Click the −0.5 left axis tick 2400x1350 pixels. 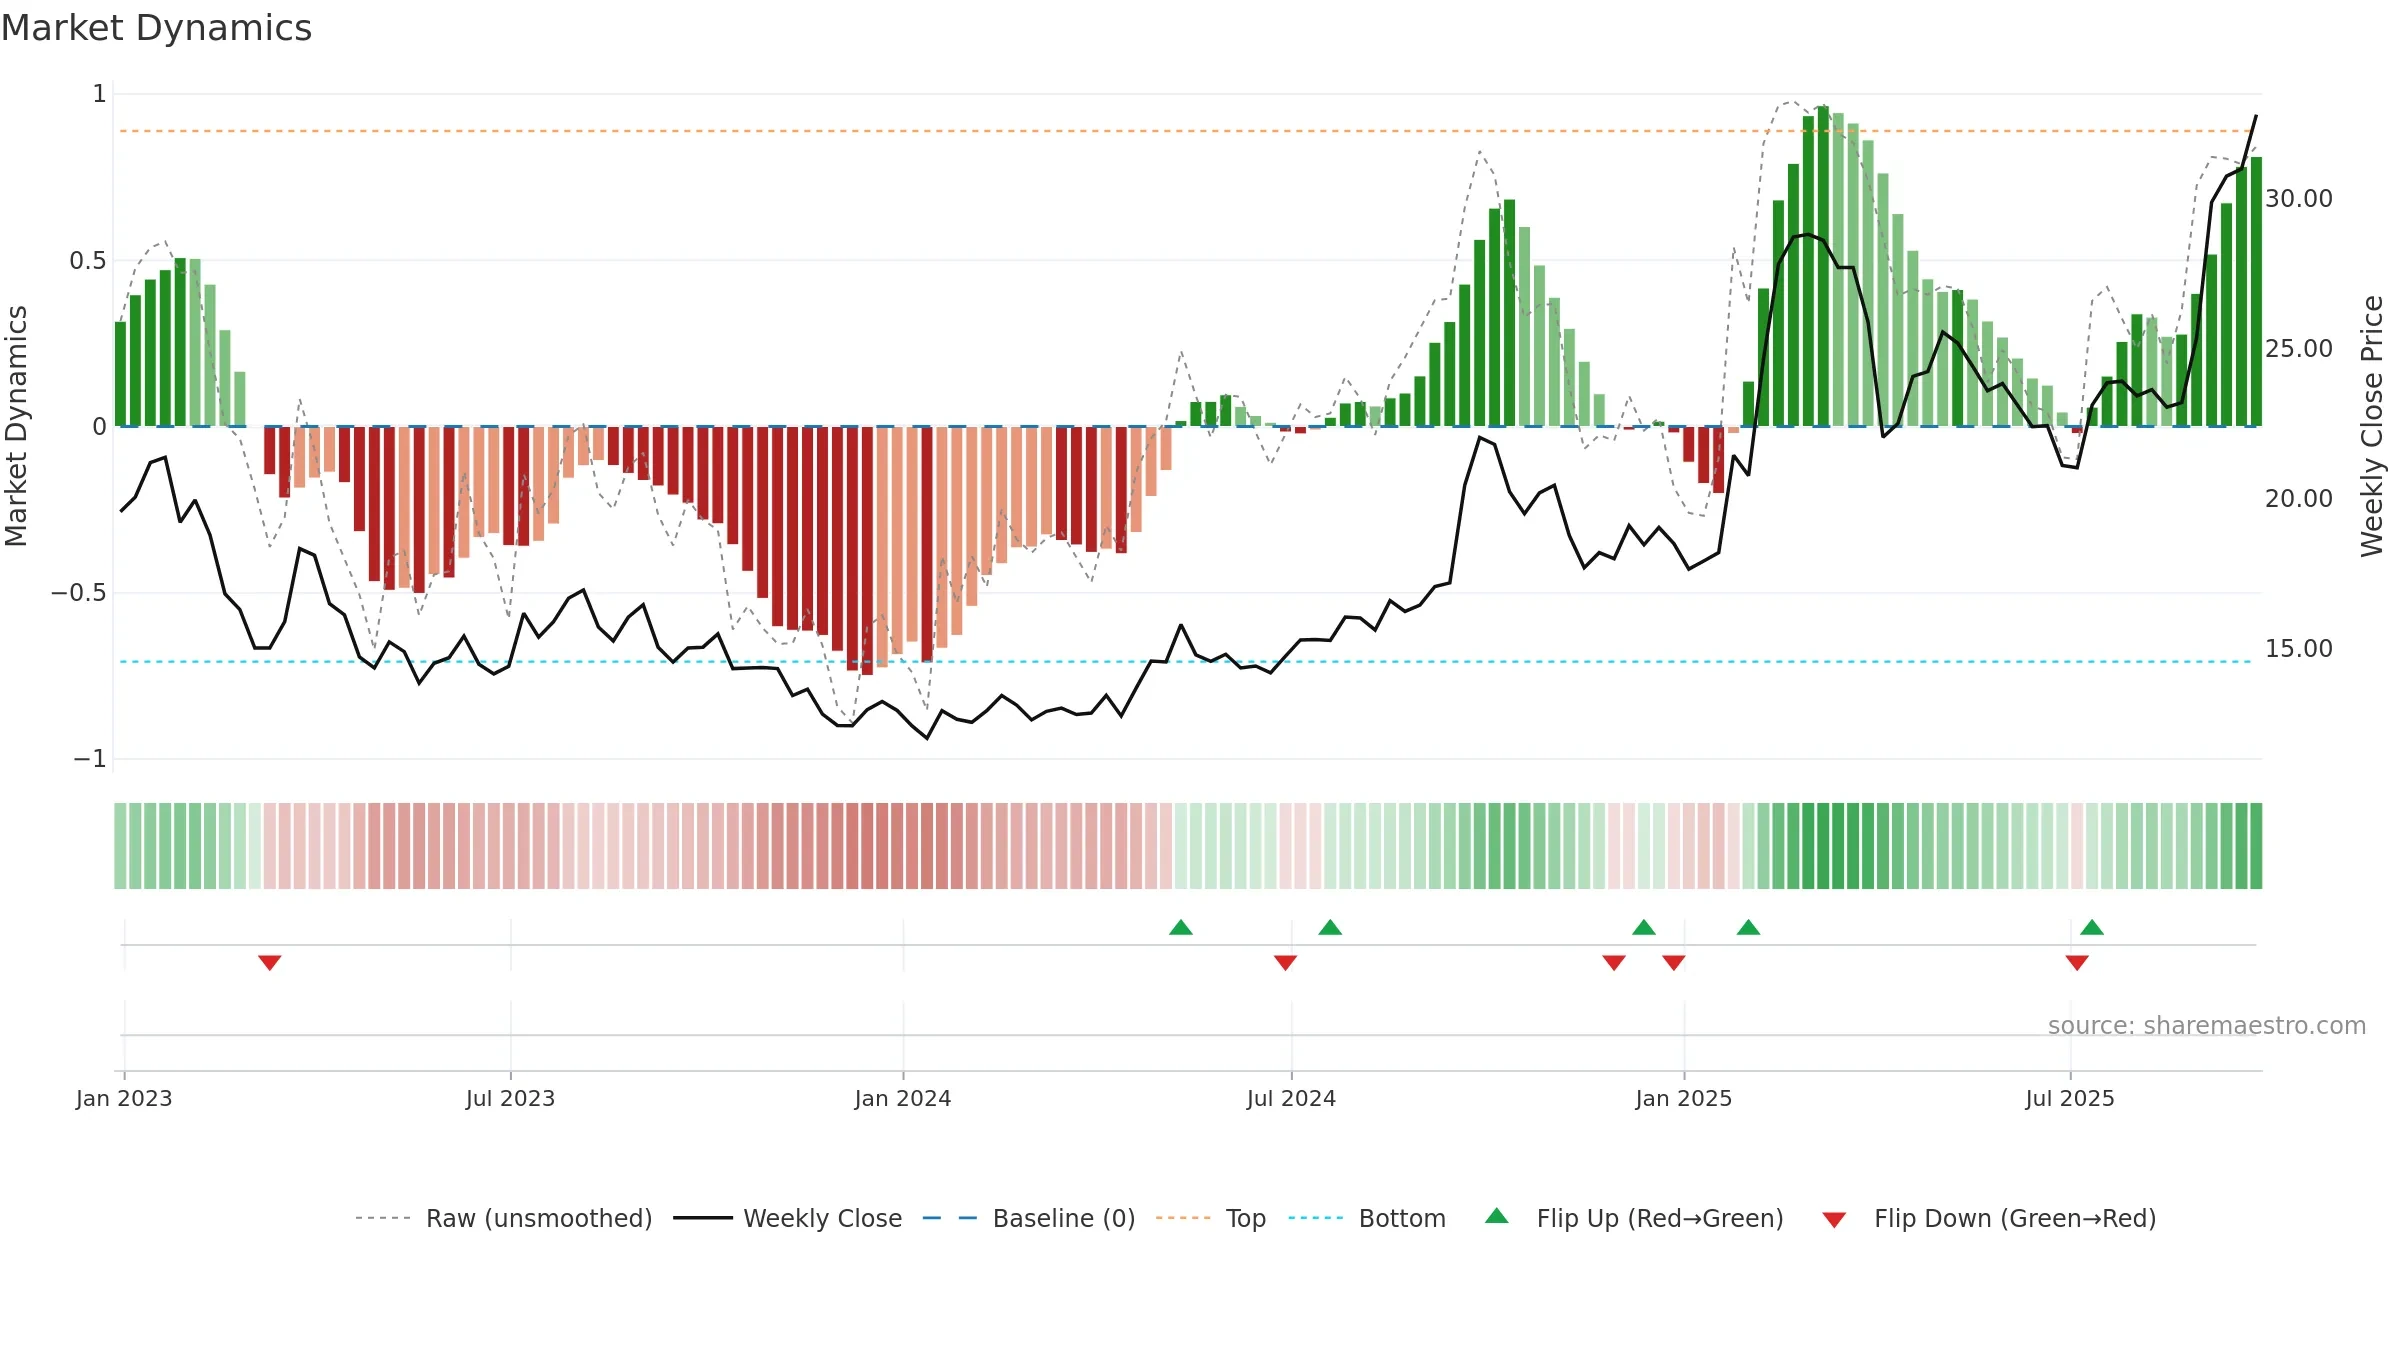point(79,593)
